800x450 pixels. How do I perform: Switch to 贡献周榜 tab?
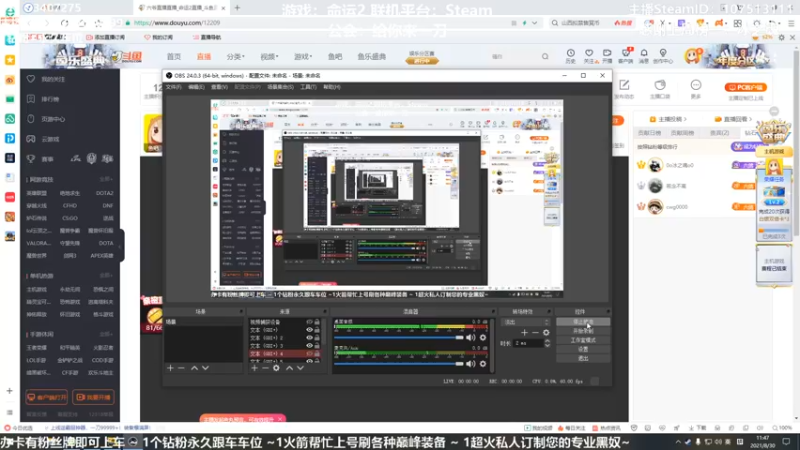682,133
